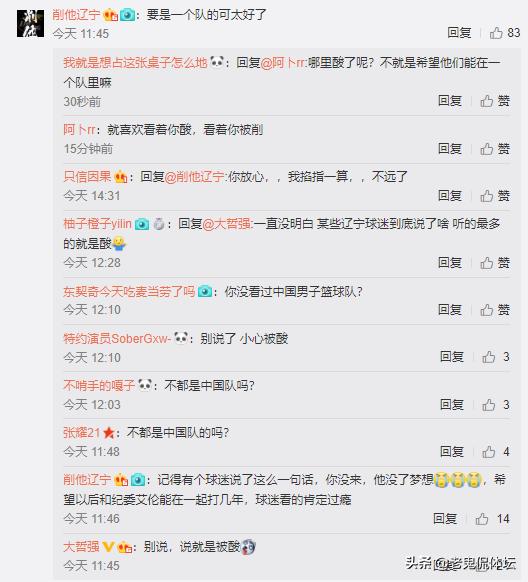The image size is (528, 582).
Task: Reply to 不哨手的嗅子's comment
Action: [x=452, y=404]
